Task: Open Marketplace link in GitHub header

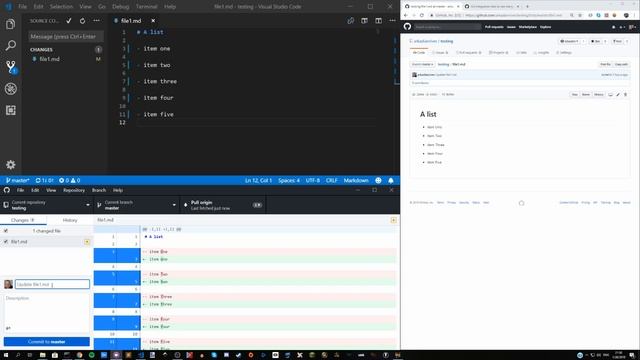Action: 528,27
